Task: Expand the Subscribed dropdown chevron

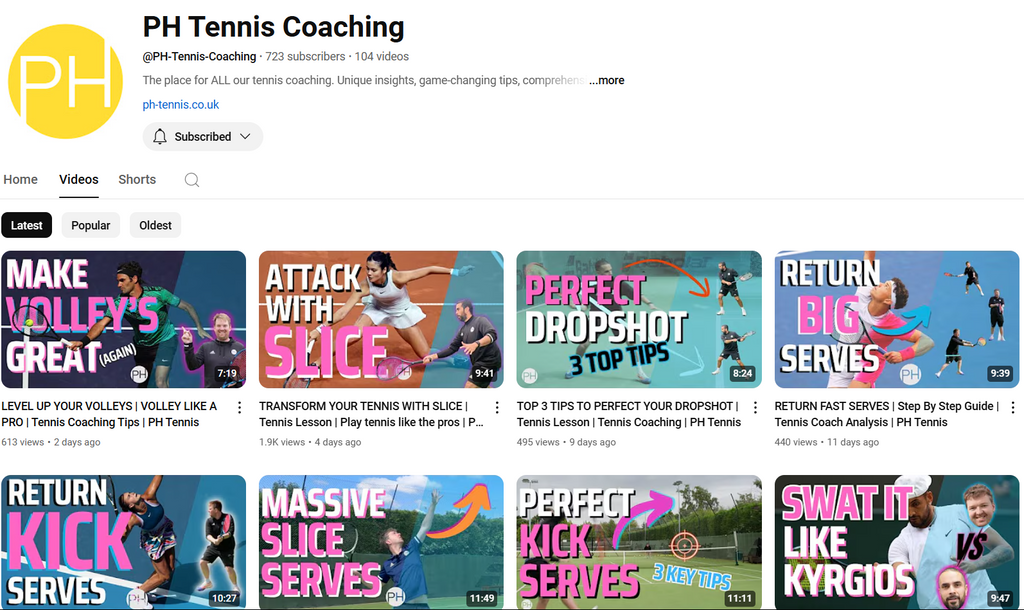Action: pyautogui.click(x=245, y=136)
